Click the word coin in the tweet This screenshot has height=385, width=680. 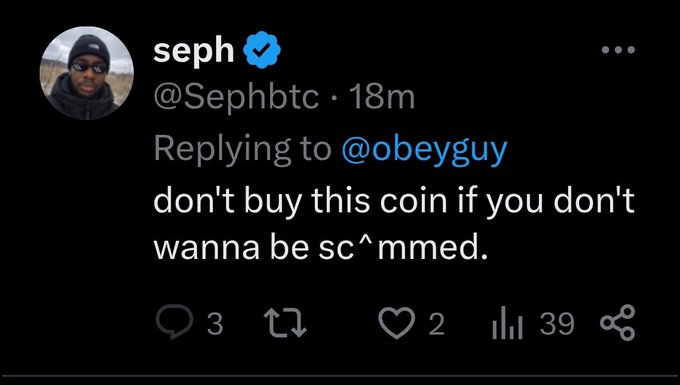coord(413,200)
